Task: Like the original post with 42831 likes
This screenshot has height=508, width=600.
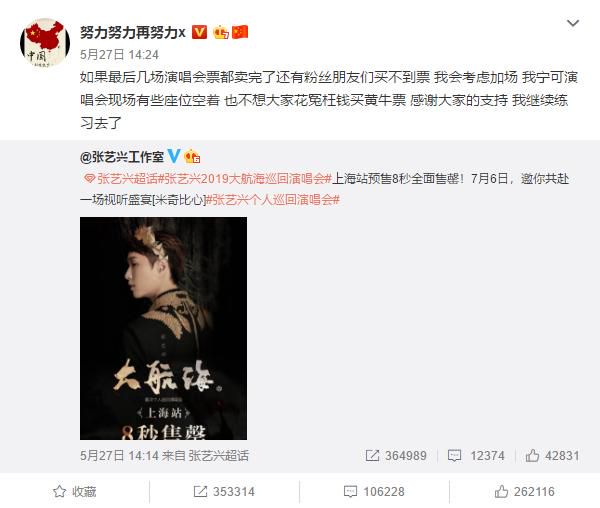Action: tap(552, 456)
